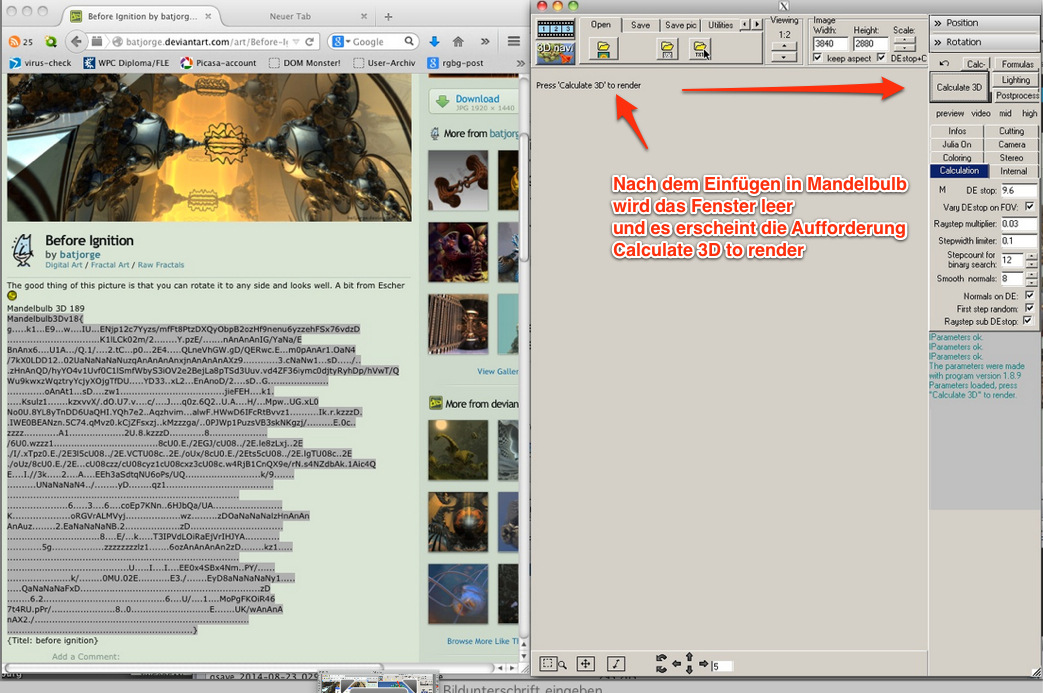Show previous toolbar tabs with left arrow
This screenshot has width=1043, height=693.
click(745, 25)
